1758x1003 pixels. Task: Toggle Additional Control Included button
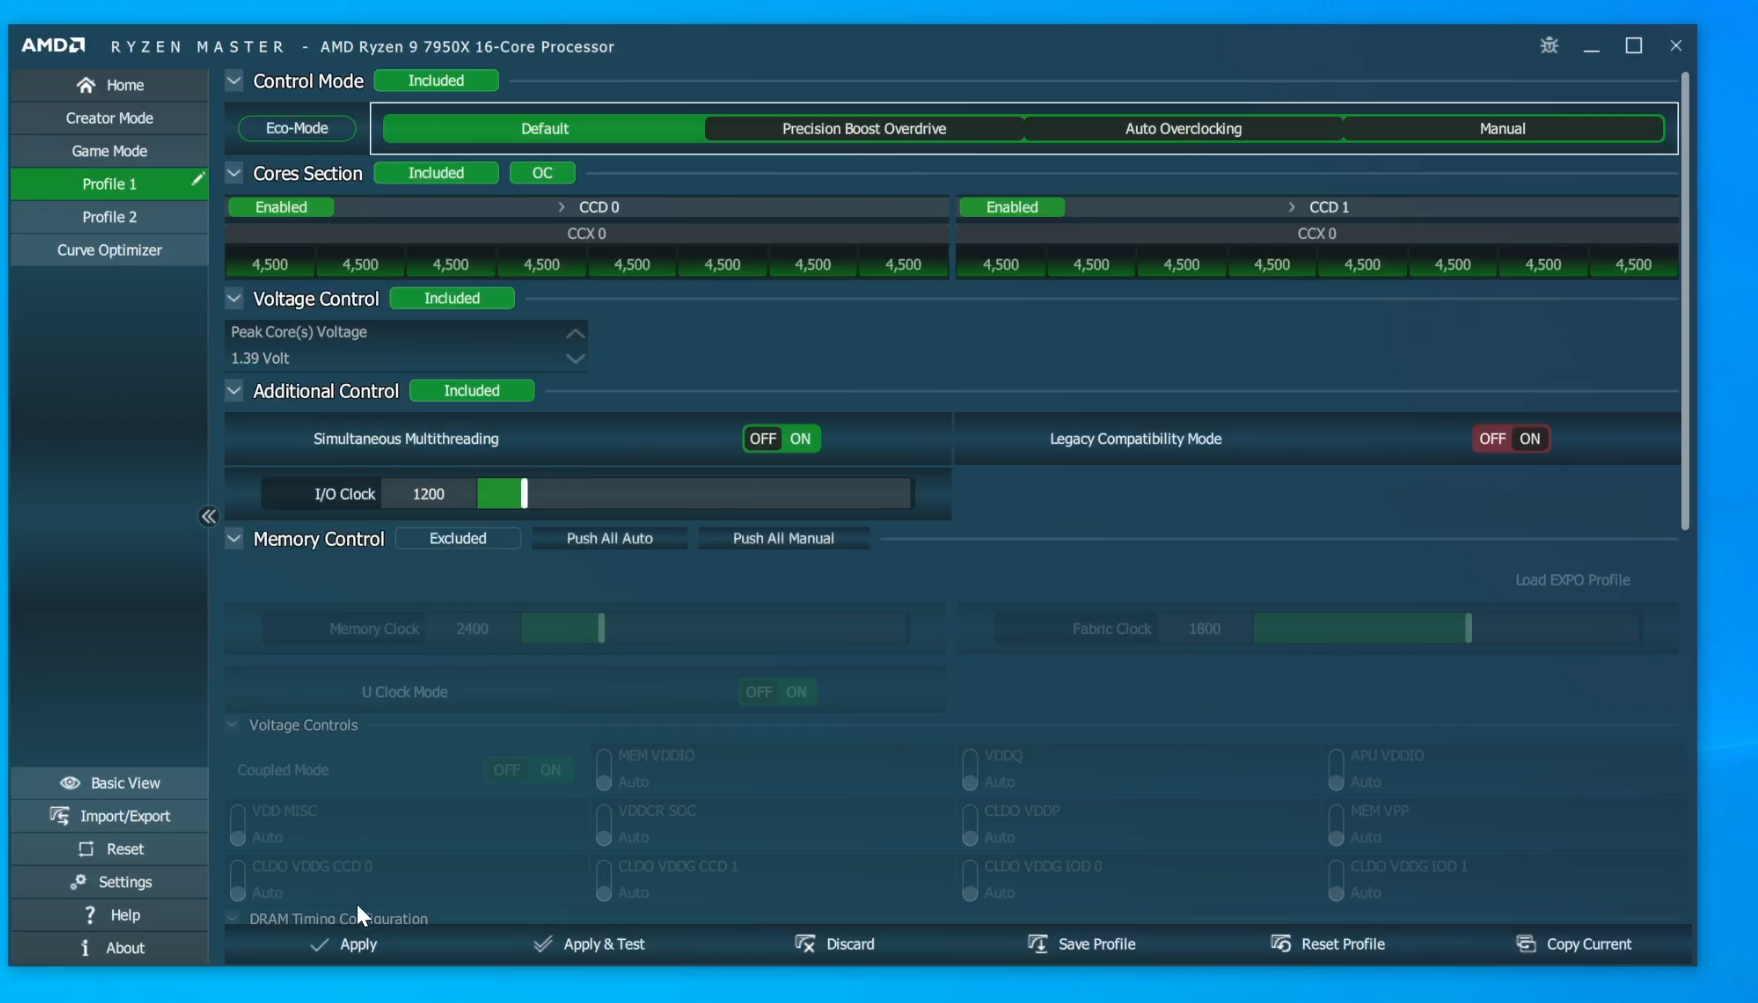coord(472,391)
